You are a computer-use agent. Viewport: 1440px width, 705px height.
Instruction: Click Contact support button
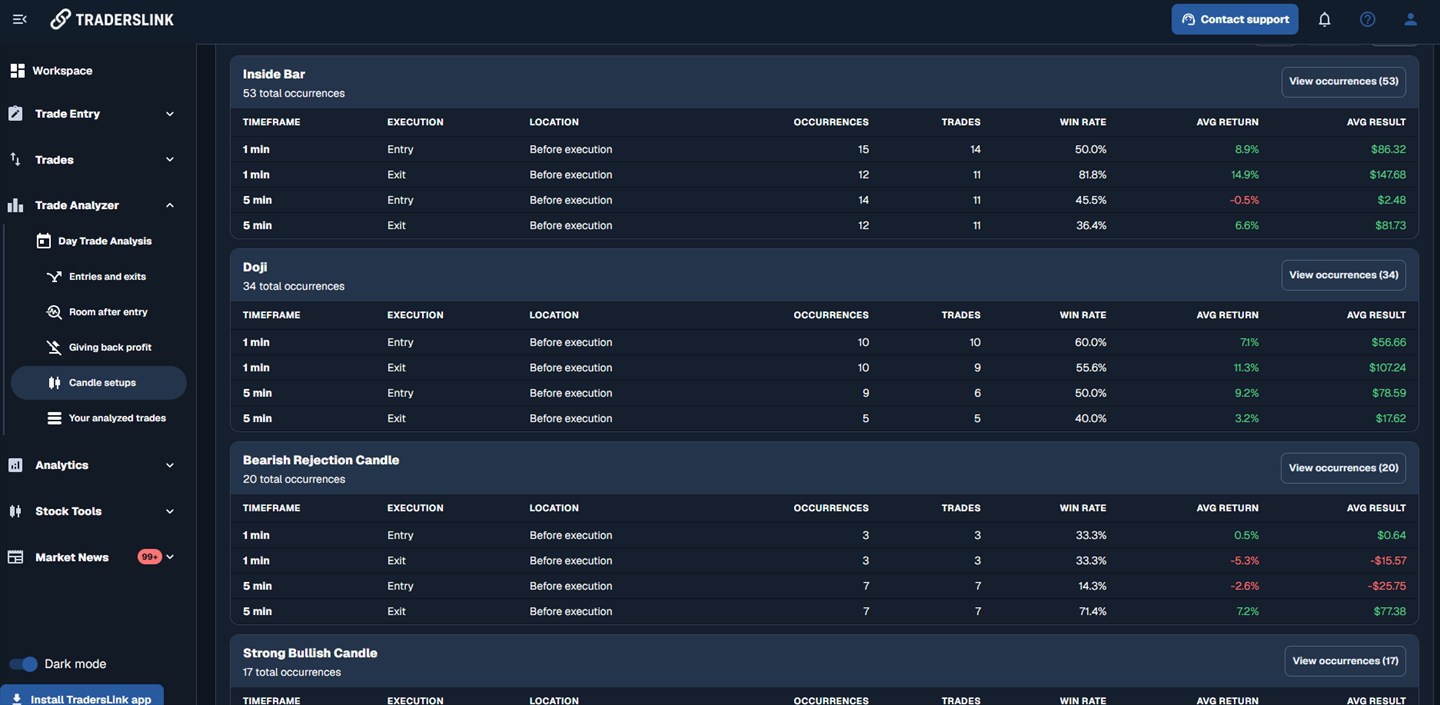click(x=1235, y=19)
